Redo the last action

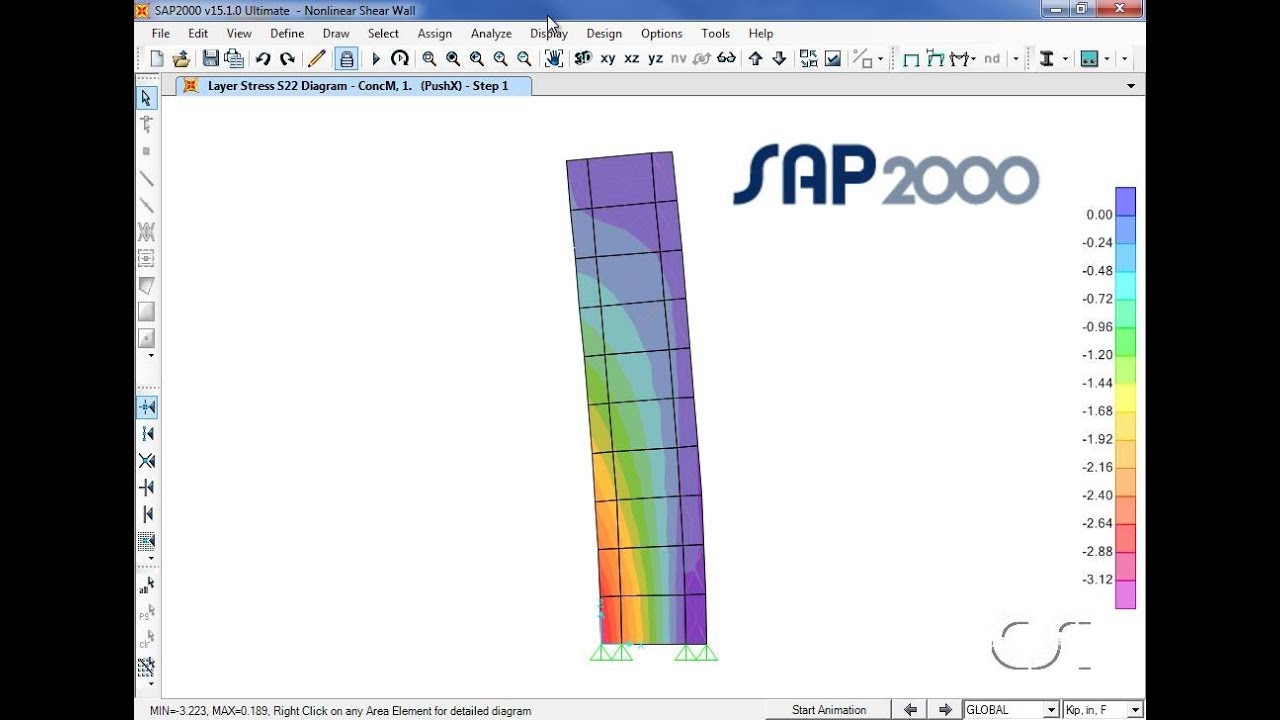288,59
